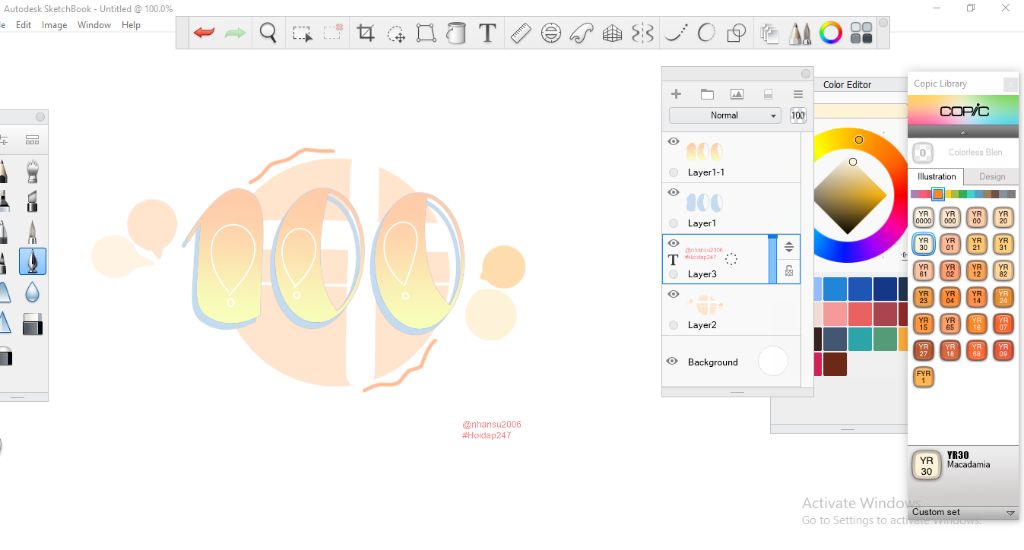The image size is (1024, 550).
Task: Collapse the Copic banner arrow
Action: [963, 132]
